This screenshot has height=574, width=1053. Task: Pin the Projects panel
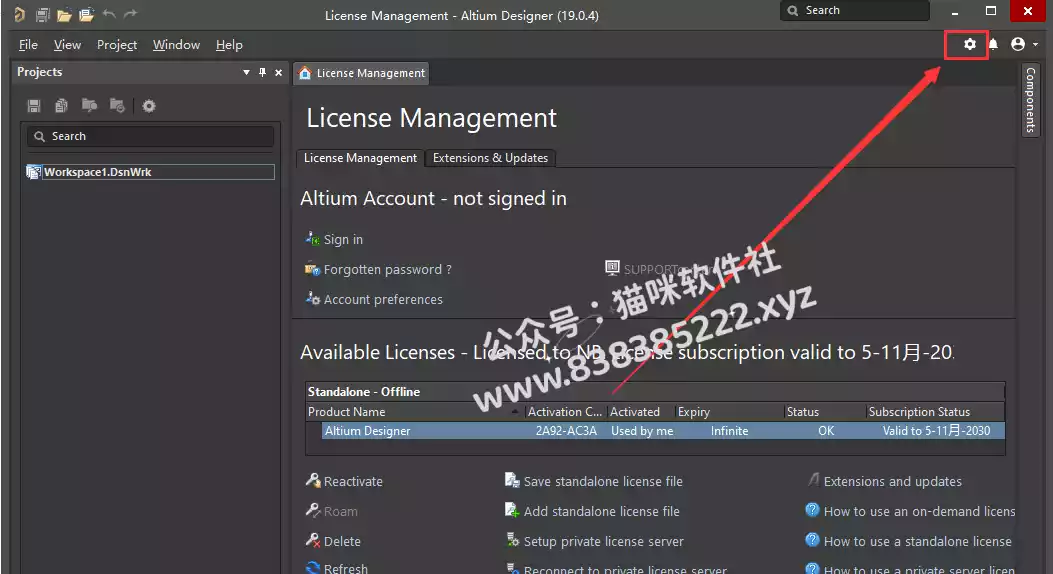pyautogui.click(x=263, y=73)
